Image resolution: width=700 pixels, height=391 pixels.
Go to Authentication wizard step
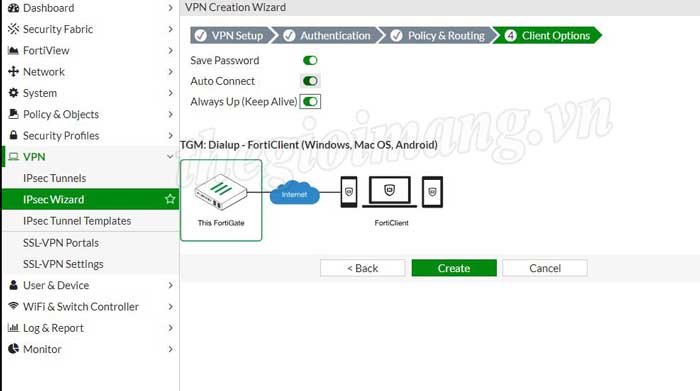click(x=329, y=35)
